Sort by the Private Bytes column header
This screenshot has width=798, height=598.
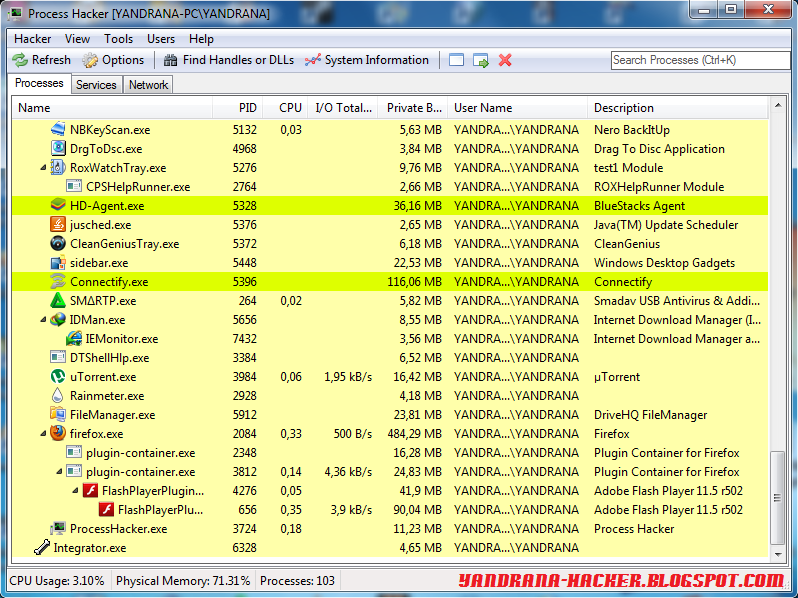(x=413, y=108)
